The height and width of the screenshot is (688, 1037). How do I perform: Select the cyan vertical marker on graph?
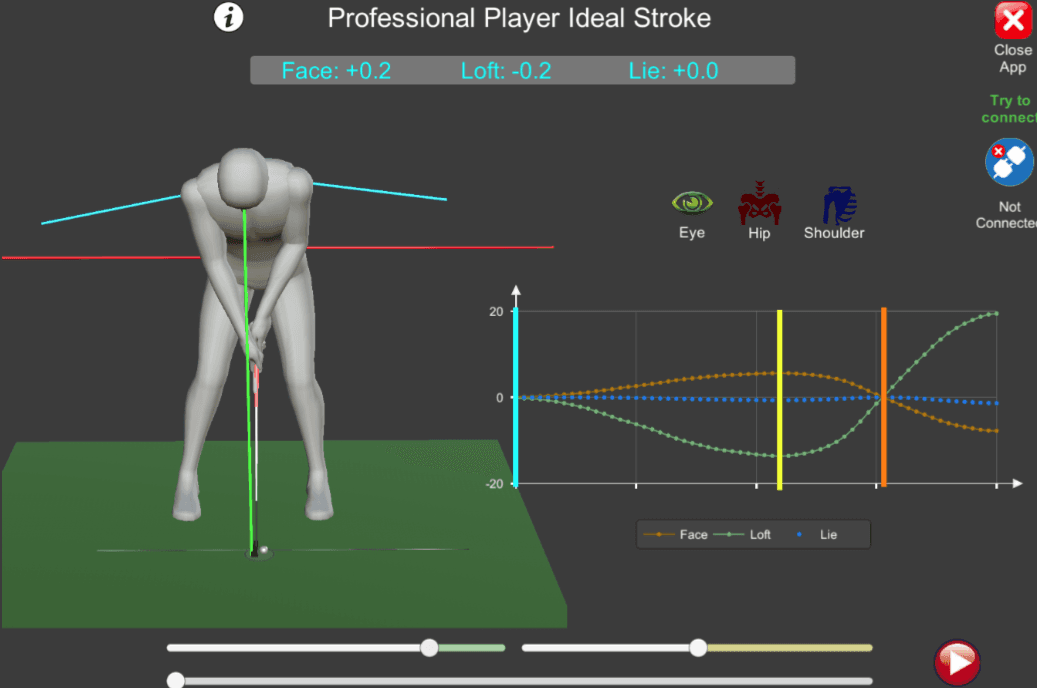[x=516, y=398]
